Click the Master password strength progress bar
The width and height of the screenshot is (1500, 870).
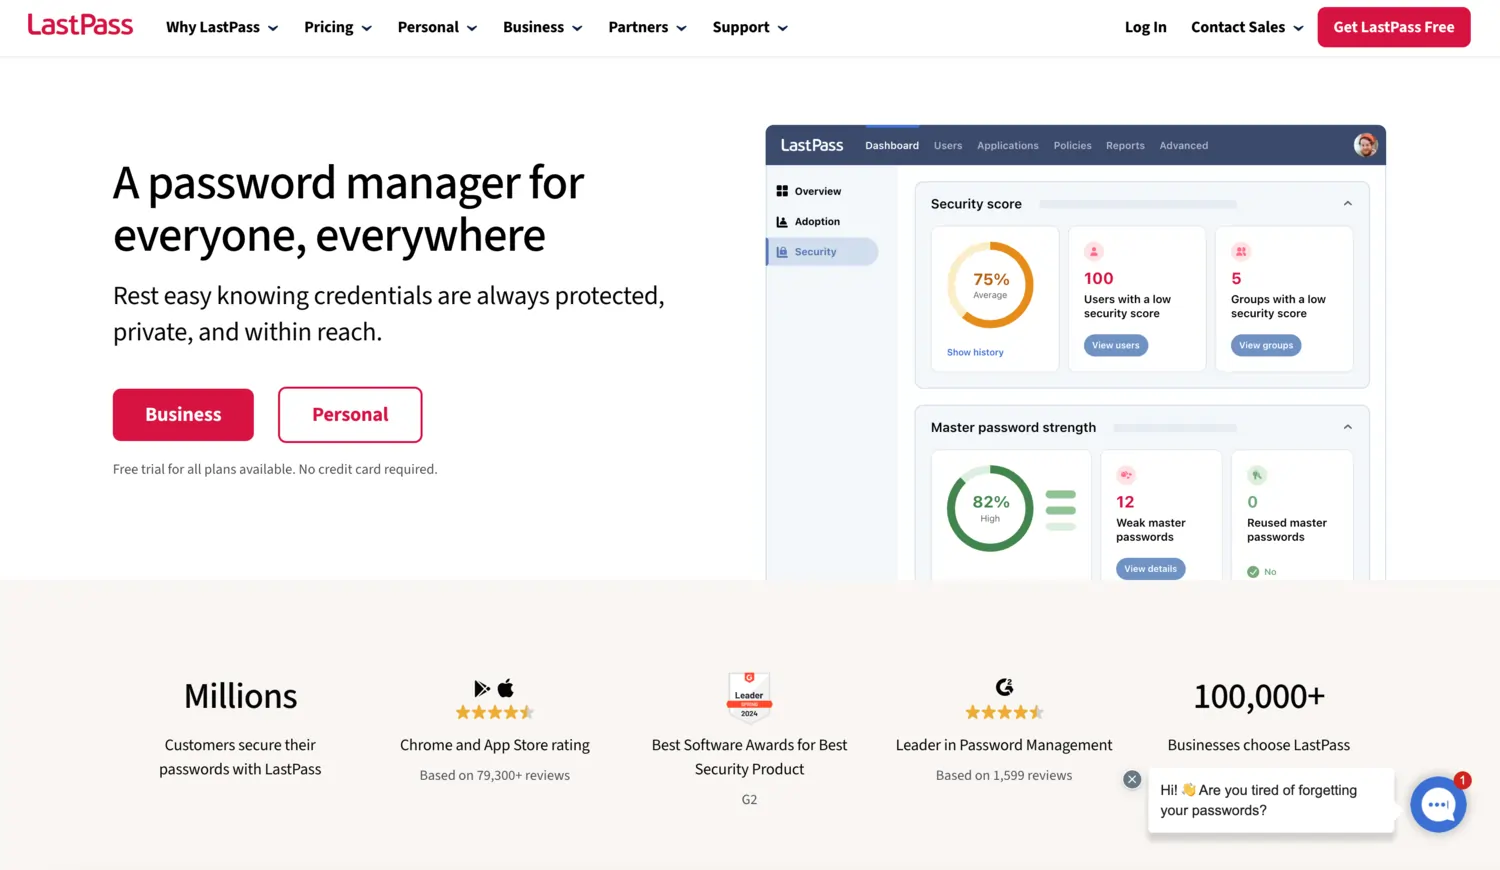pyautogui.click(x=1175, y=428)
